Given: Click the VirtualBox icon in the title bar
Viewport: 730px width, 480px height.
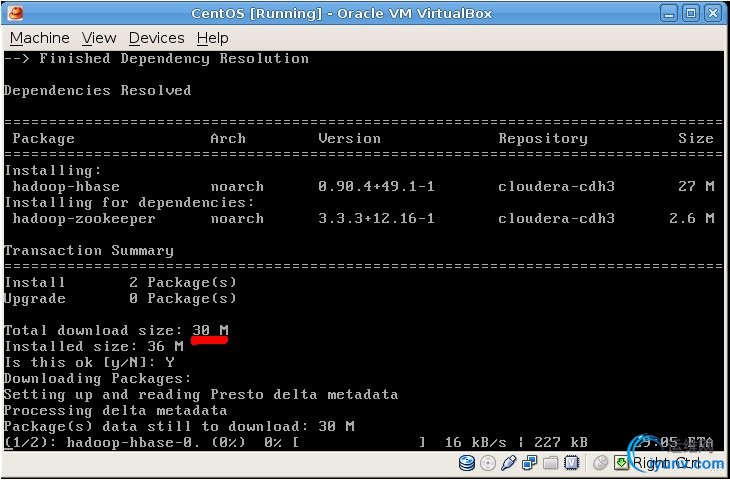Looking at the screenshot, I should [x=15, y=13].
